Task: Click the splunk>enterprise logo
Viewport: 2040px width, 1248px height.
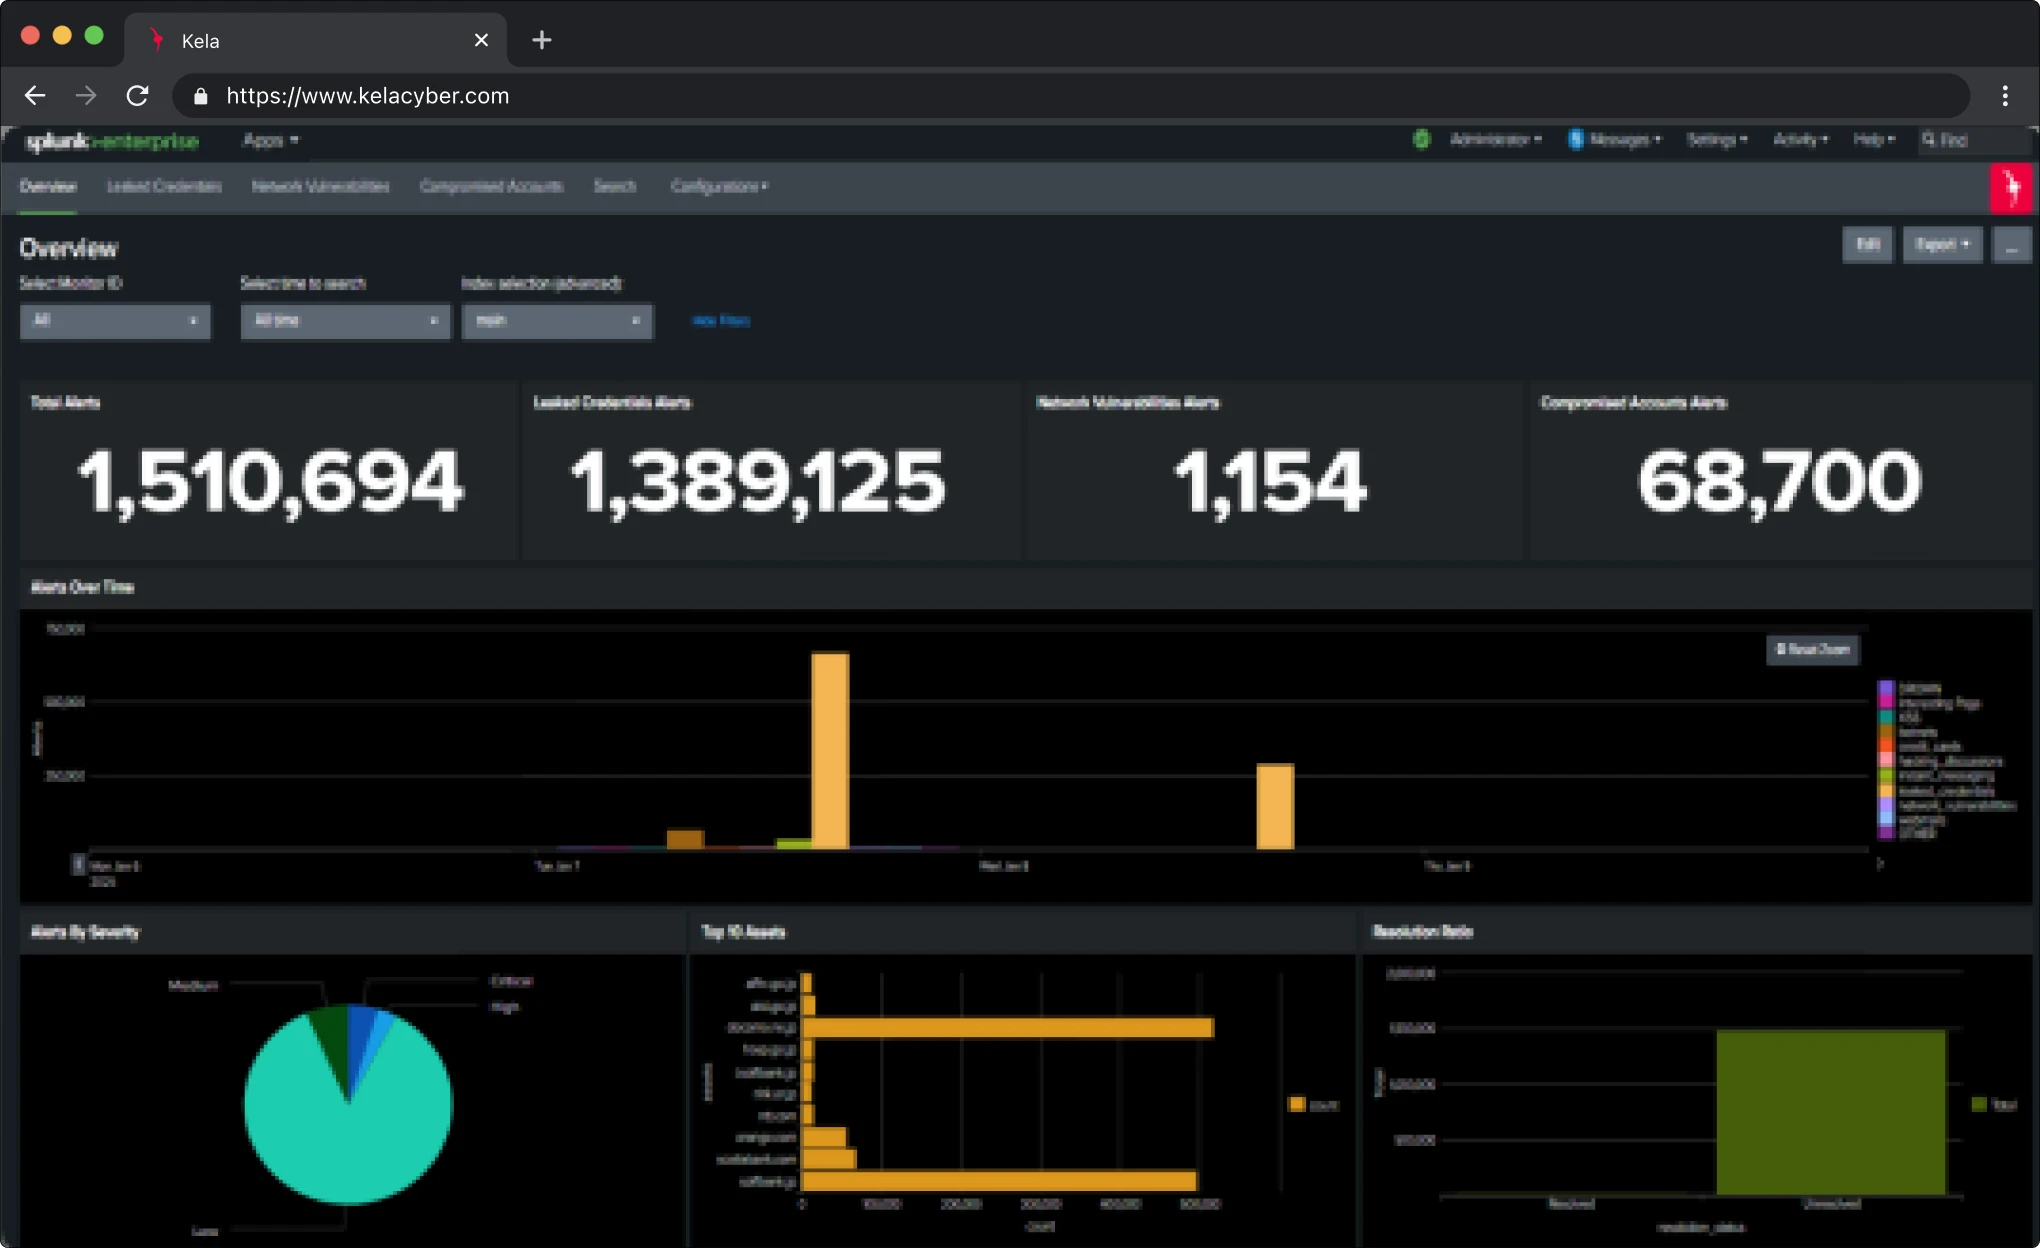Action: point(112,141)
